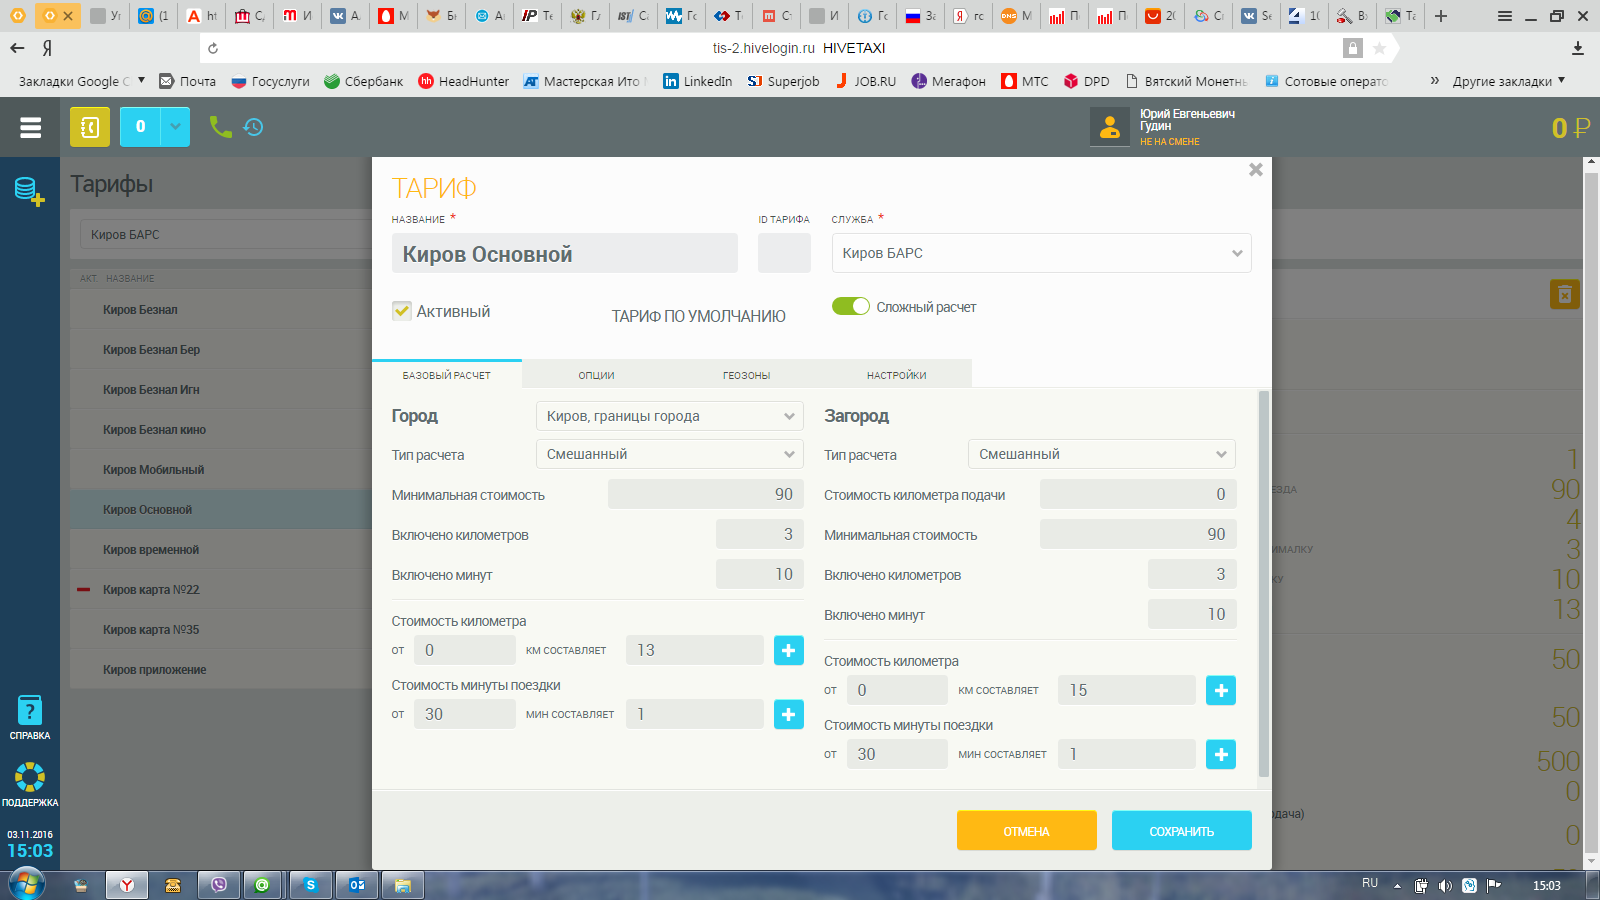Click the add database icon in sidebar
This screenshot has width=1600, height=900.
29,191
